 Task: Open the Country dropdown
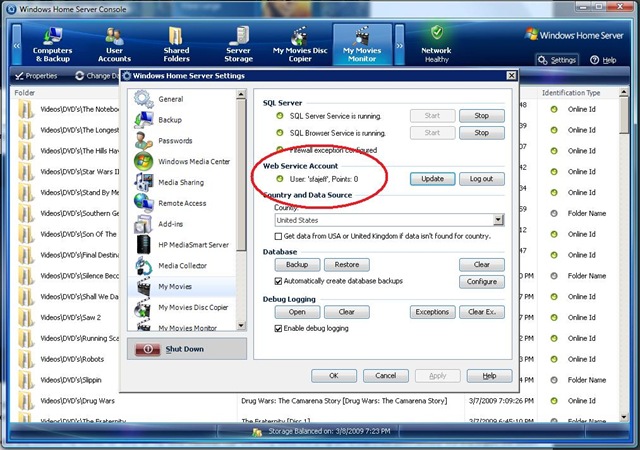coord(498,220)
